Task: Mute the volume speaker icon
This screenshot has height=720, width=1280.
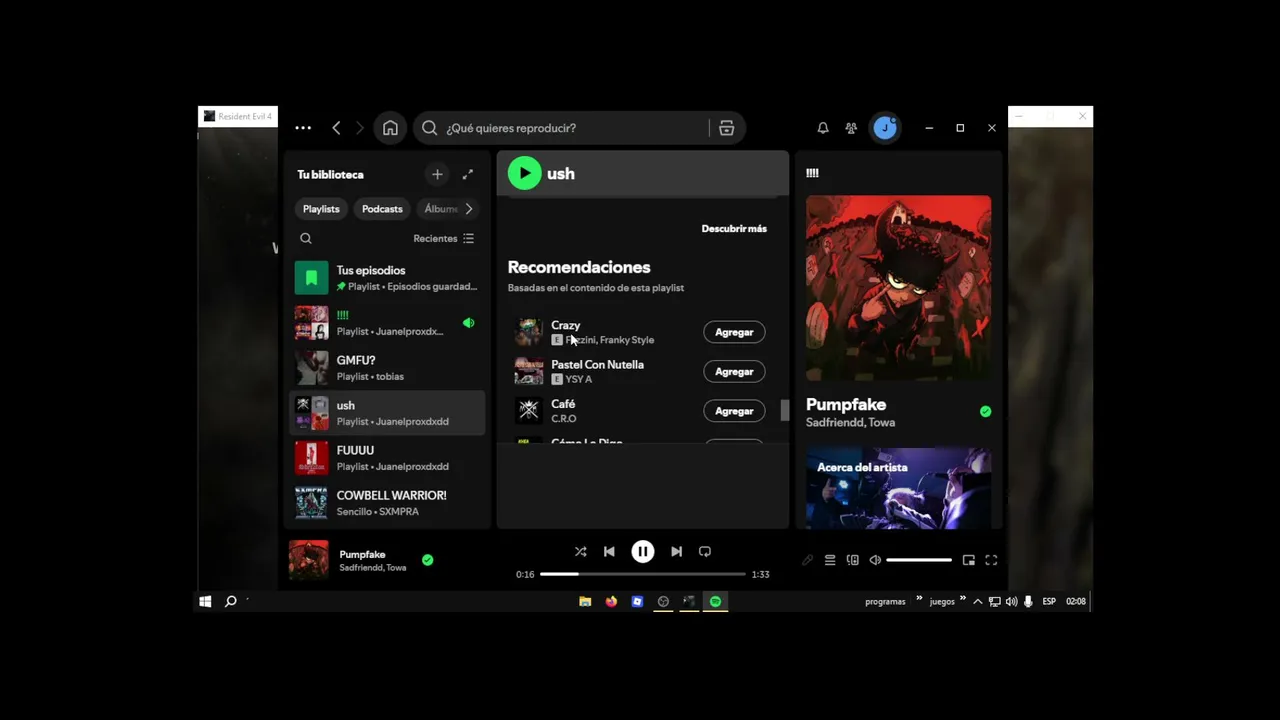Action: 875,560
